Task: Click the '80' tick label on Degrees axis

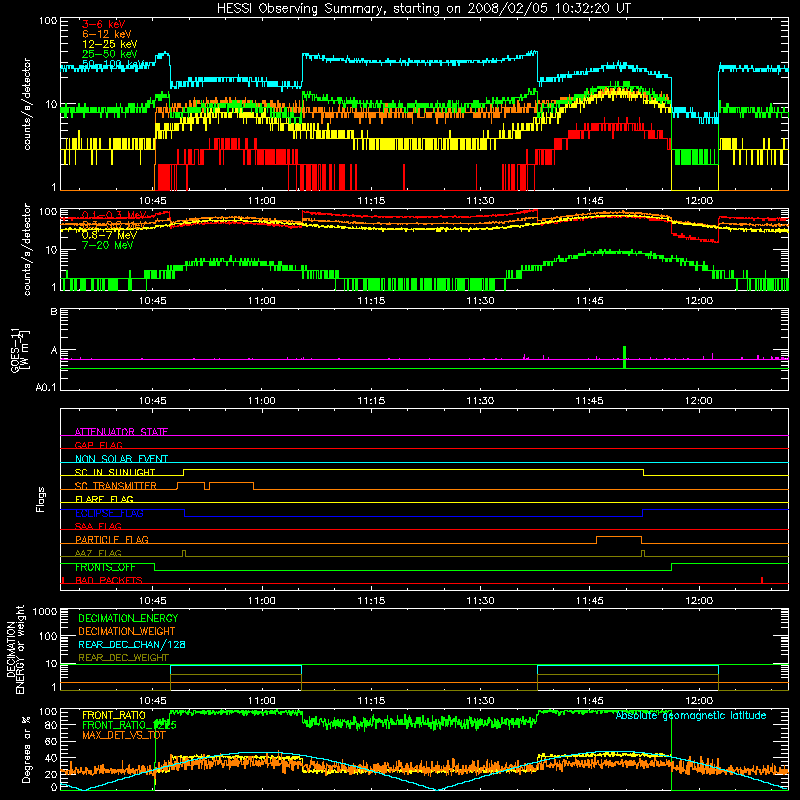Action: [51, 725]
